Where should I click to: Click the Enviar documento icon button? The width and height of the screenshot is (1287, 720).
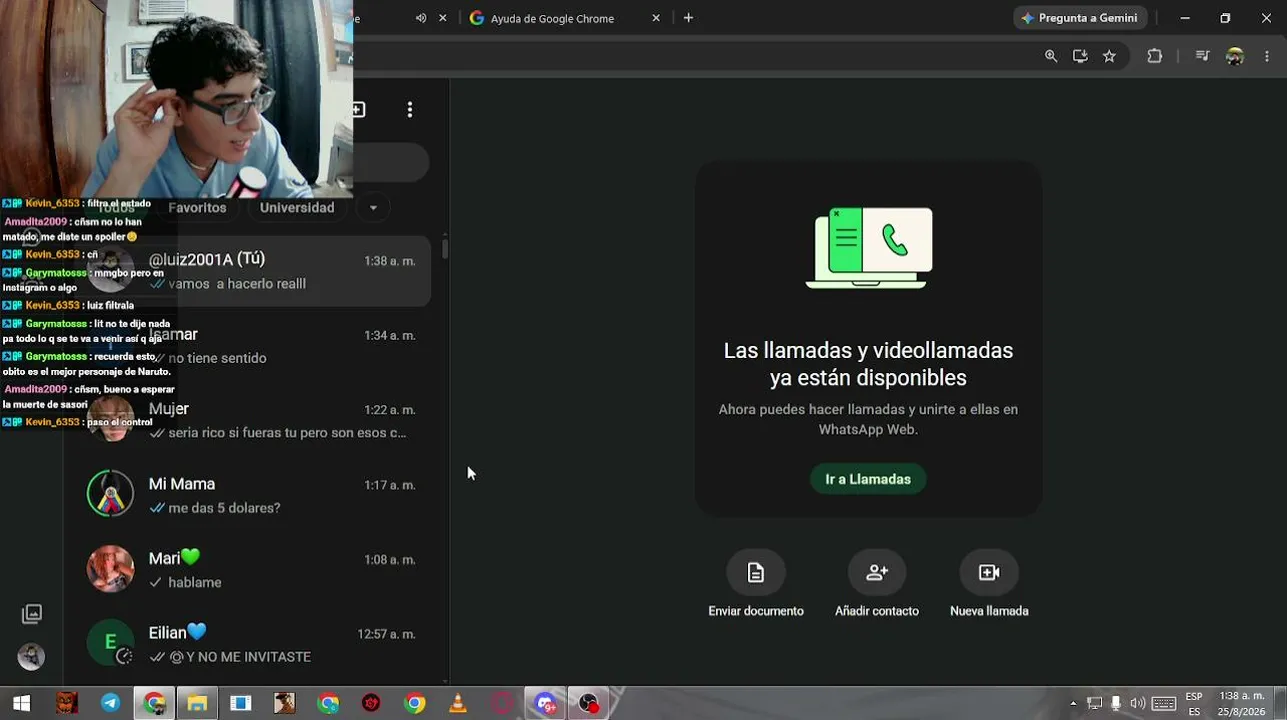[x=756, y=572]
